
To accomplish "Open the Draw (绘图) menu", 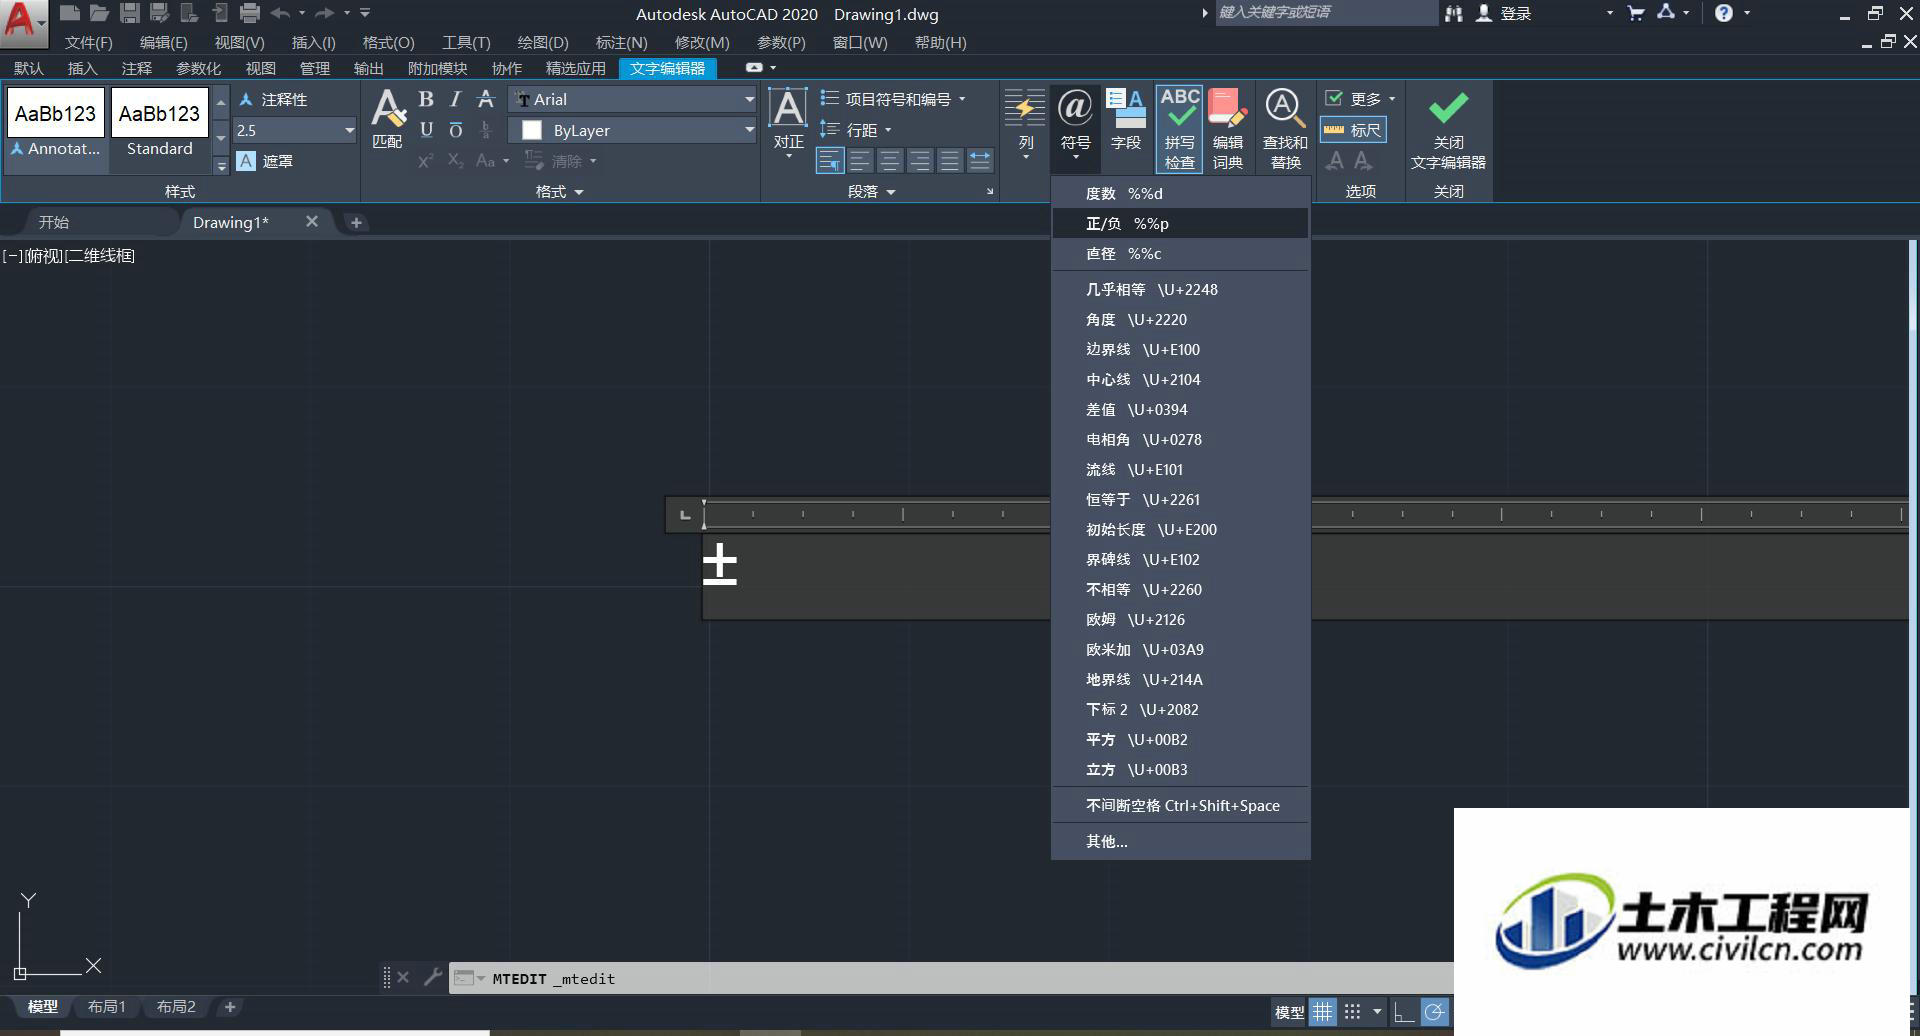I will pos(543,42).
